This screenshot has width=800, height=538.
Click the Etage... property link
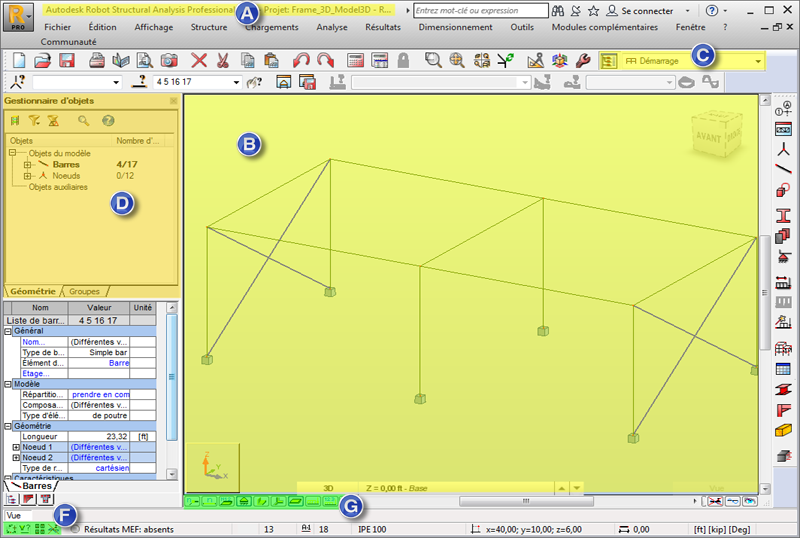[35, 374]
